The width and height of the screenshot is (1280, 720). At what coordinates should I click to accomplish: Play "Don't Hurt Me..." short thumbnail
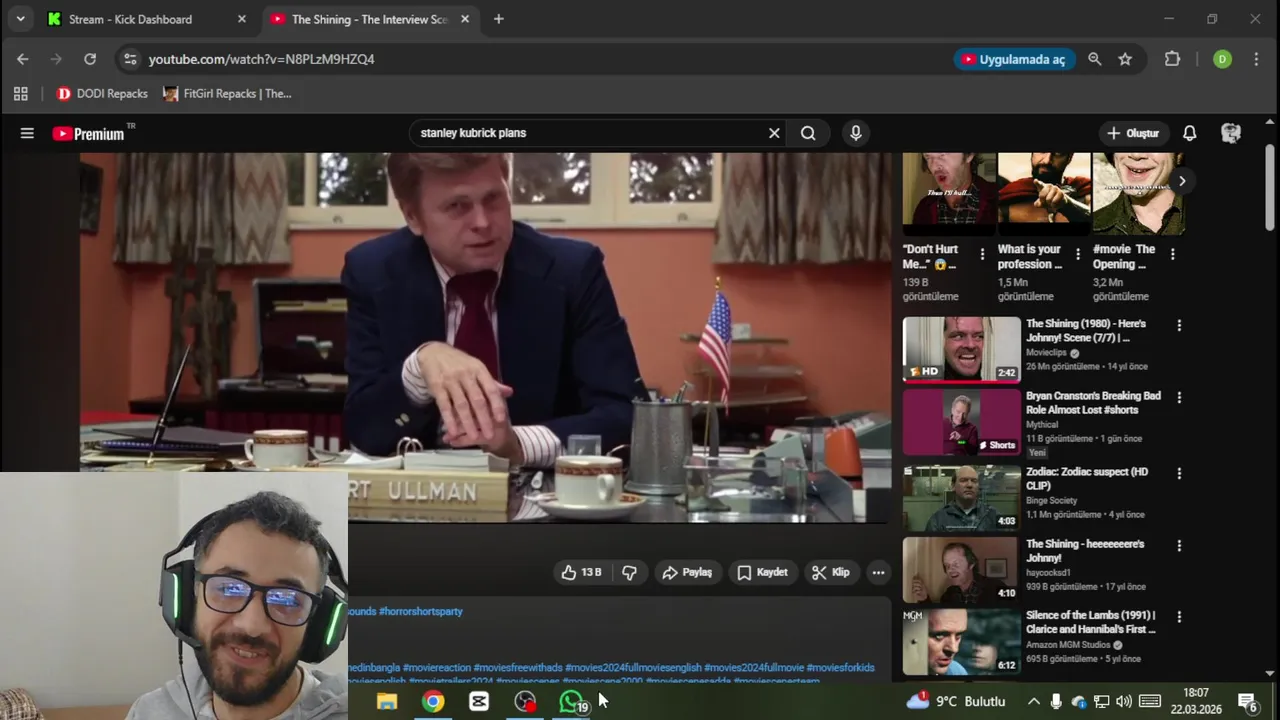click(x=949, y=194)
